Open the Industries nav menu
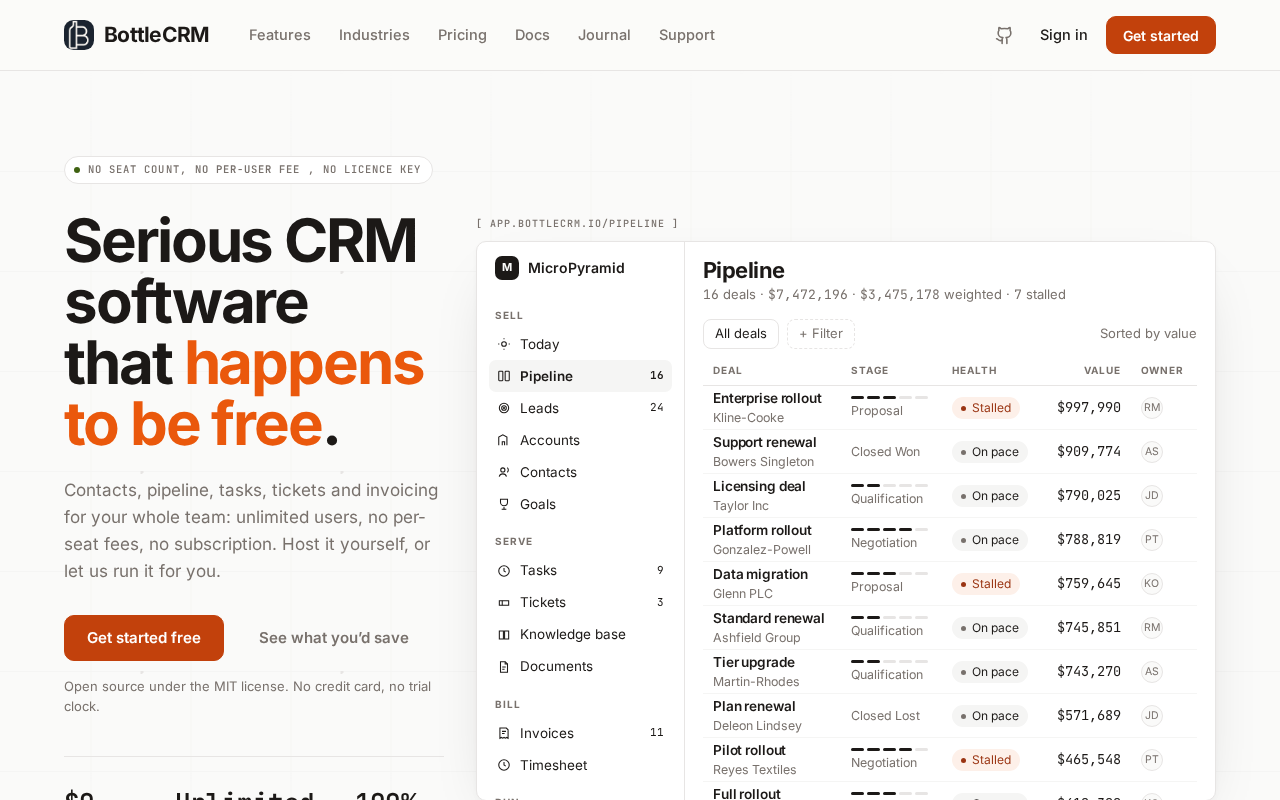The image size is (1280, 800). [x=374, y=35]
